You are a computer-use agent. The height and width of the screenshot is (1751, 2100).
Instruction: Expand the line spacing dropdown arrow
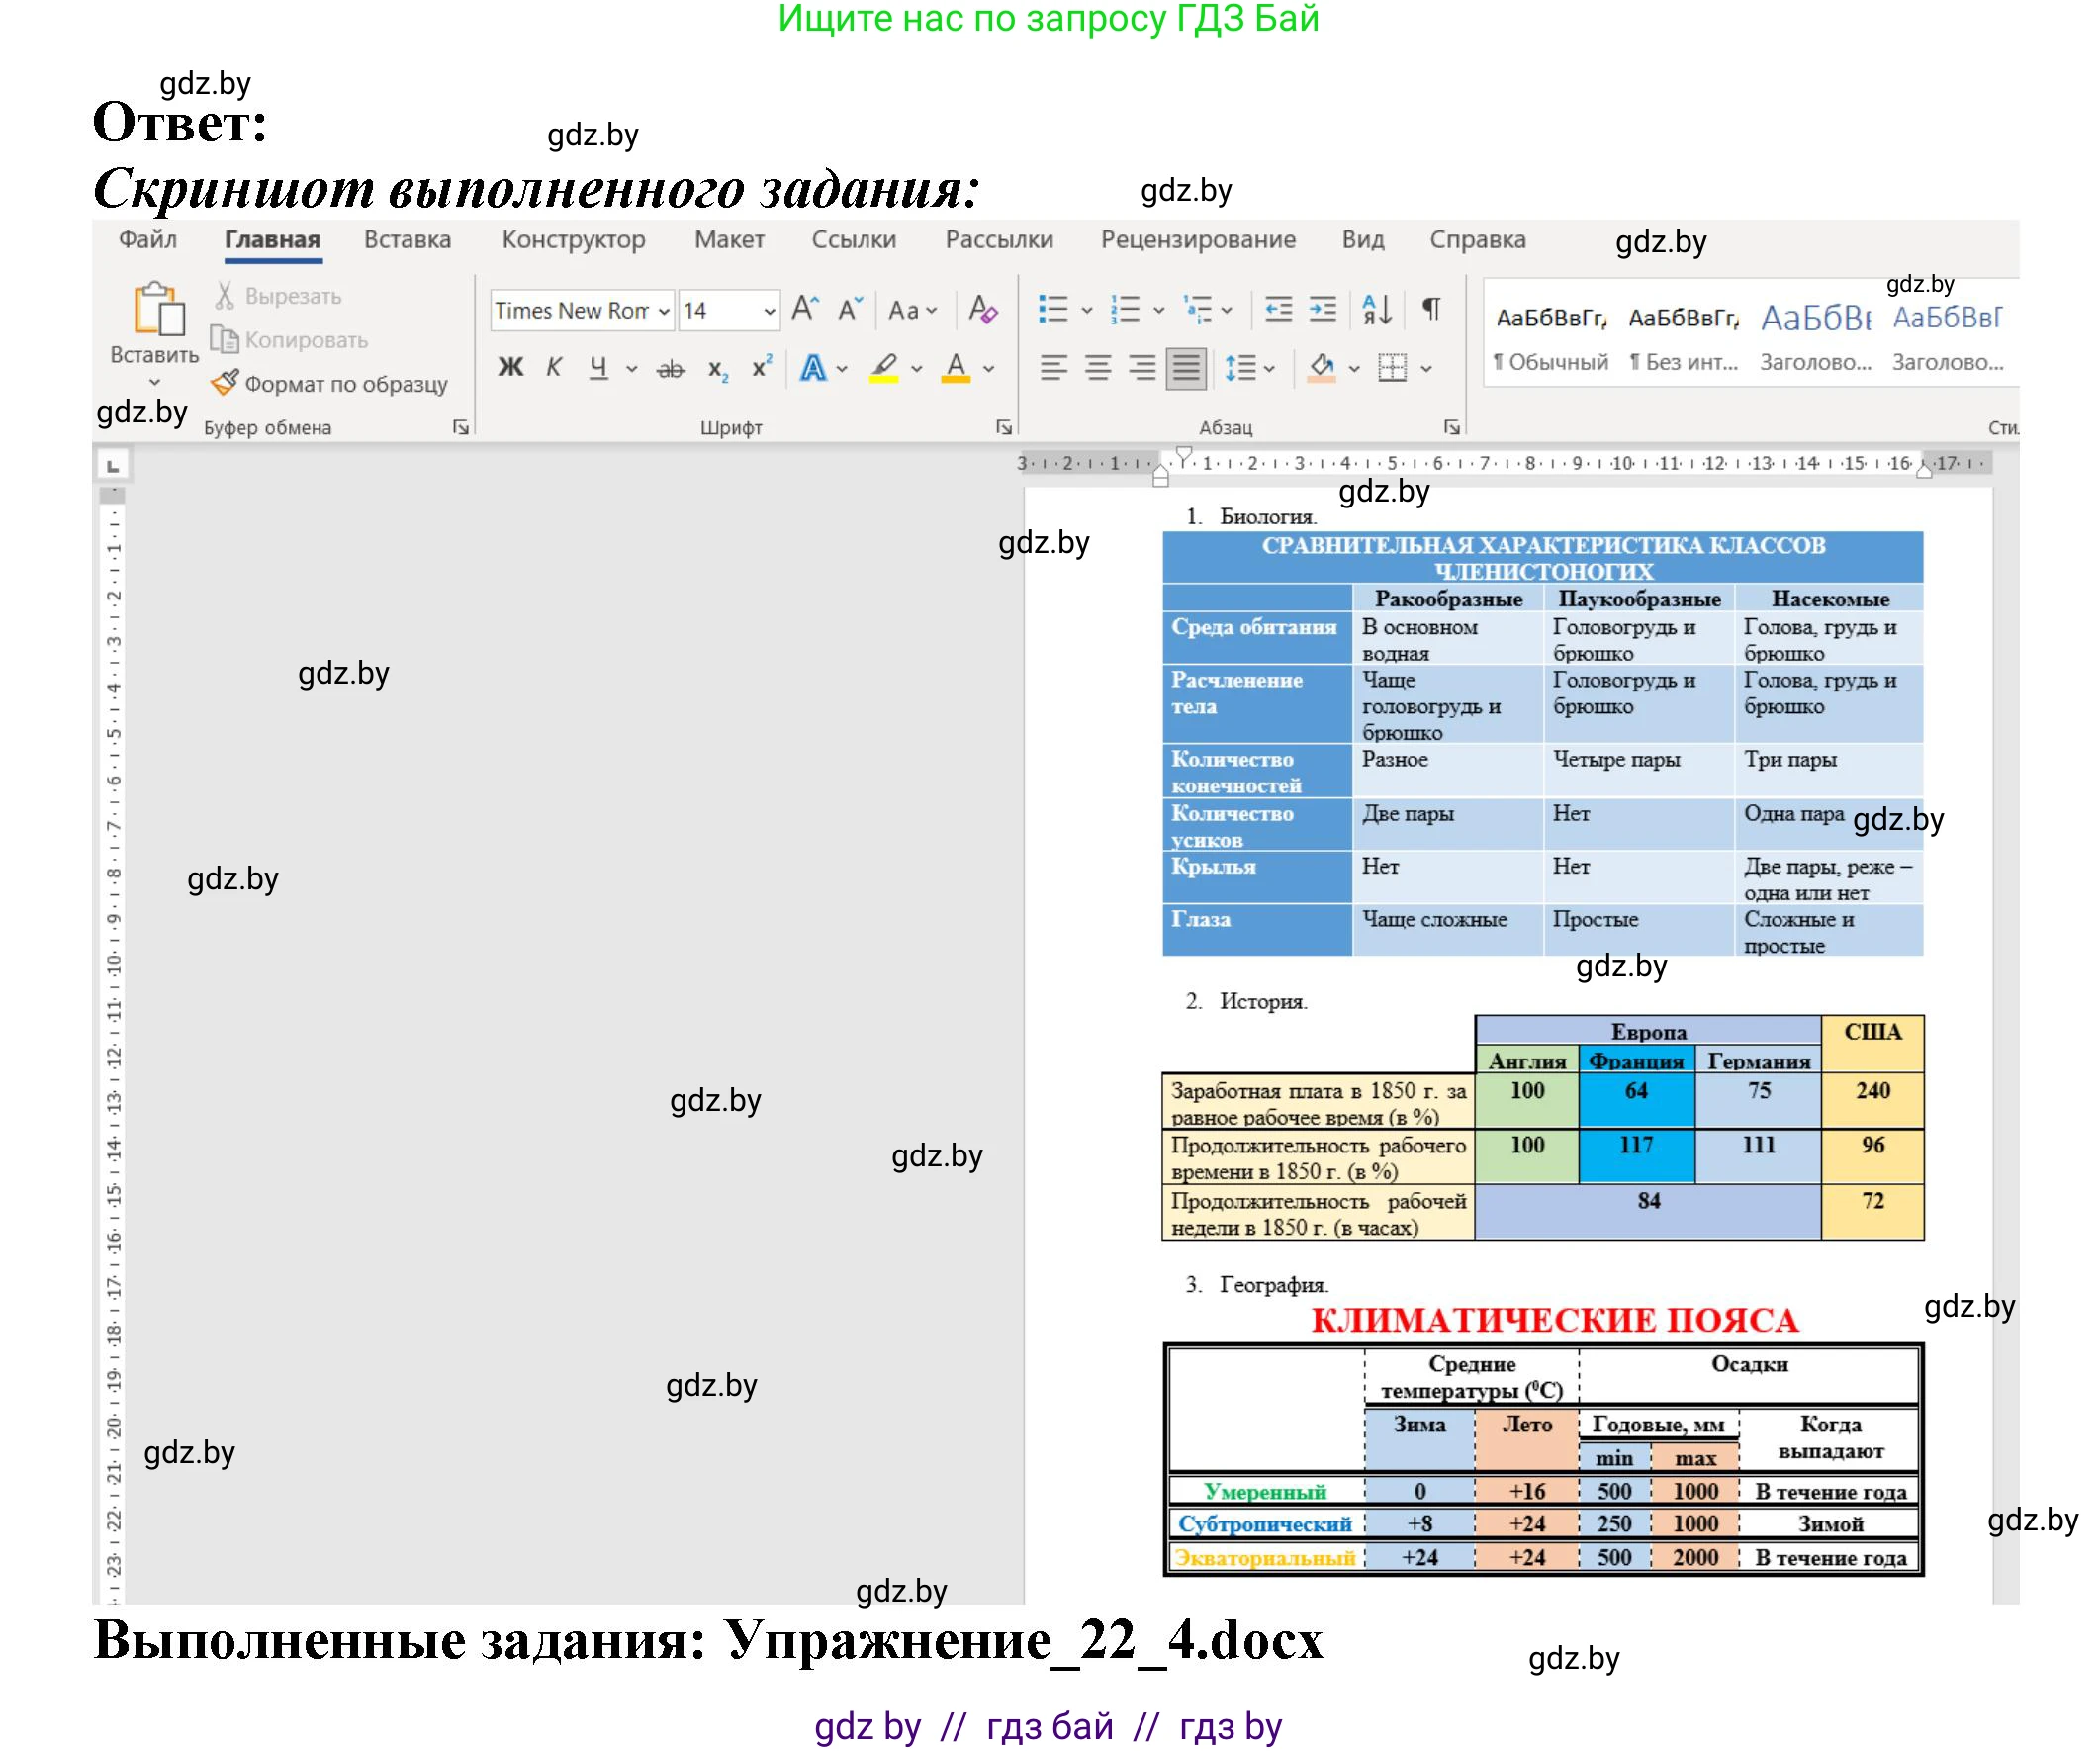[1269, 369]
